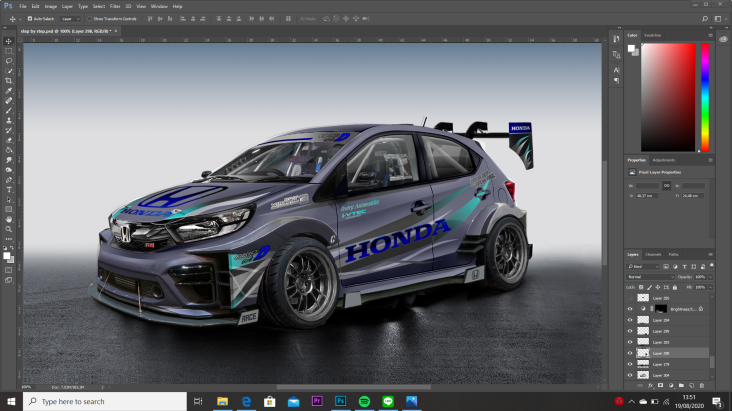
Task: Select the Crop tool
Action: coord(8,80)
